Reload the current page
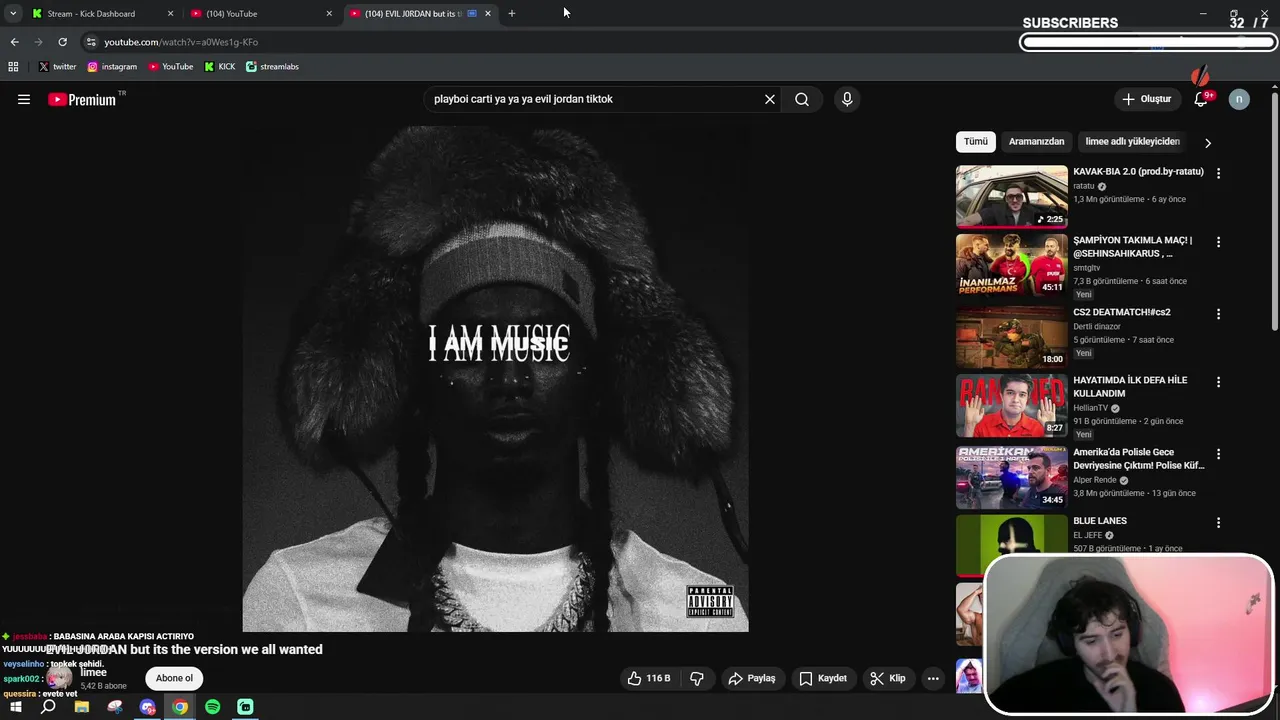 coord(62,42)
